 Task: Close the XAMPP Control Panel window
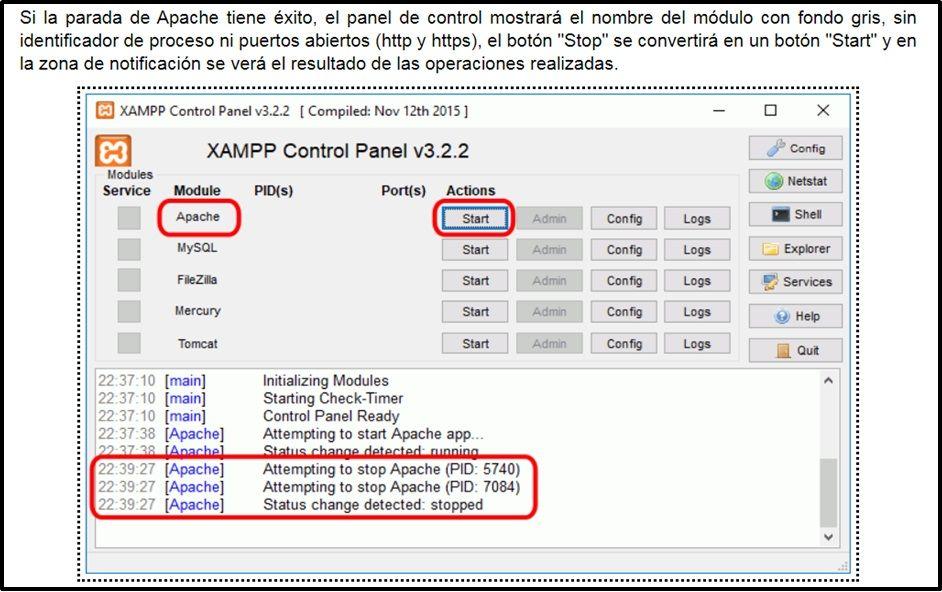click(x=823, y=110)
